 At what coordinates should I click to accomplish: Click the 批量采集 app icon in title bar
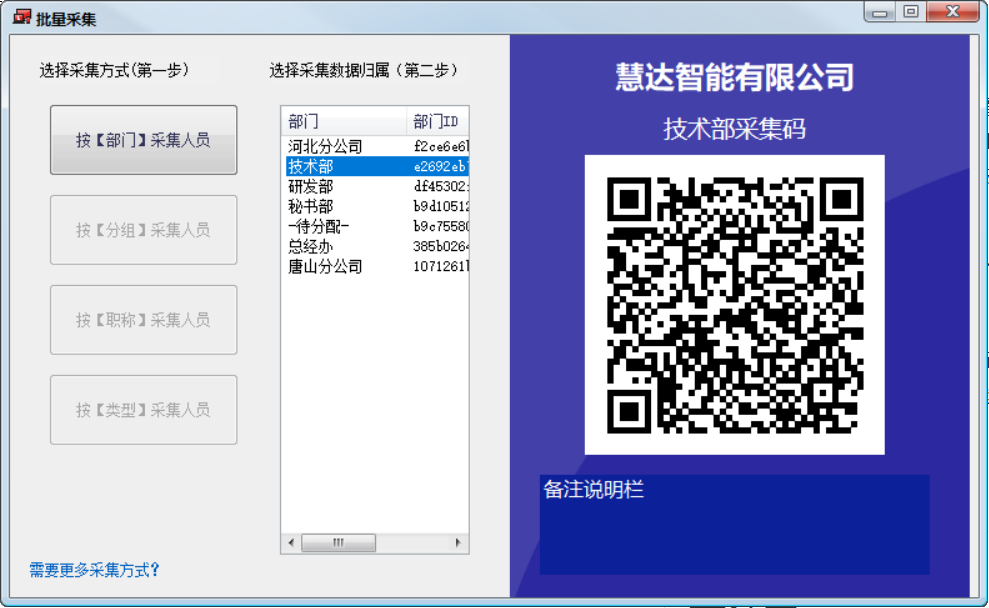(22, 17)
